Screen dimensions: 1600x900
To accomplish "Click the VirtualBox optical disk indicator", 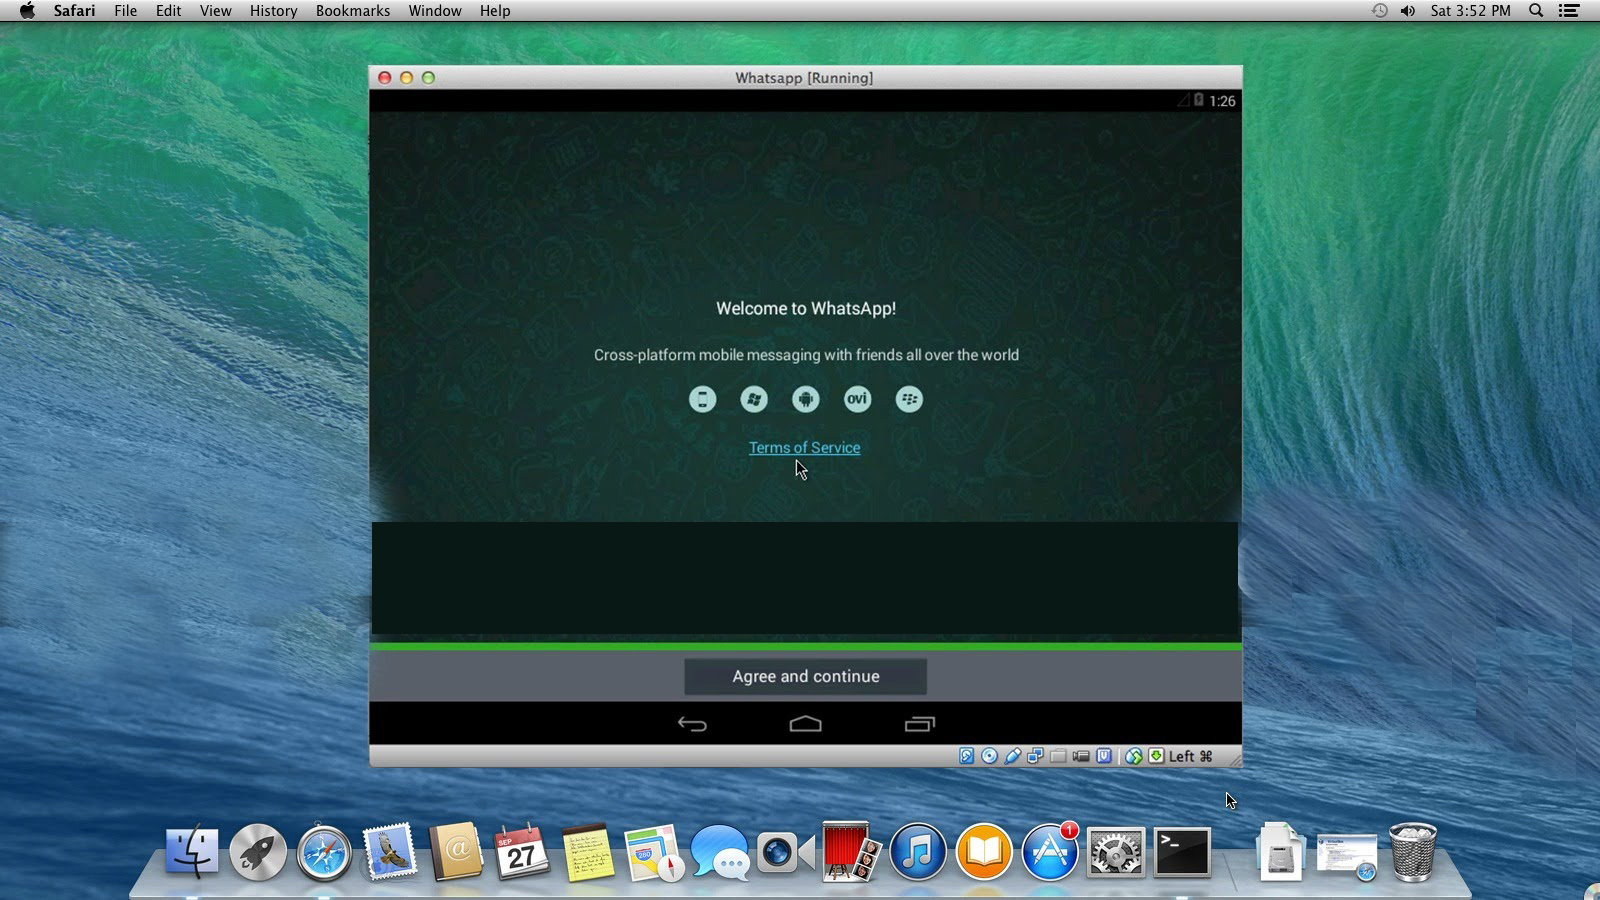I will [x=989, y=756].
